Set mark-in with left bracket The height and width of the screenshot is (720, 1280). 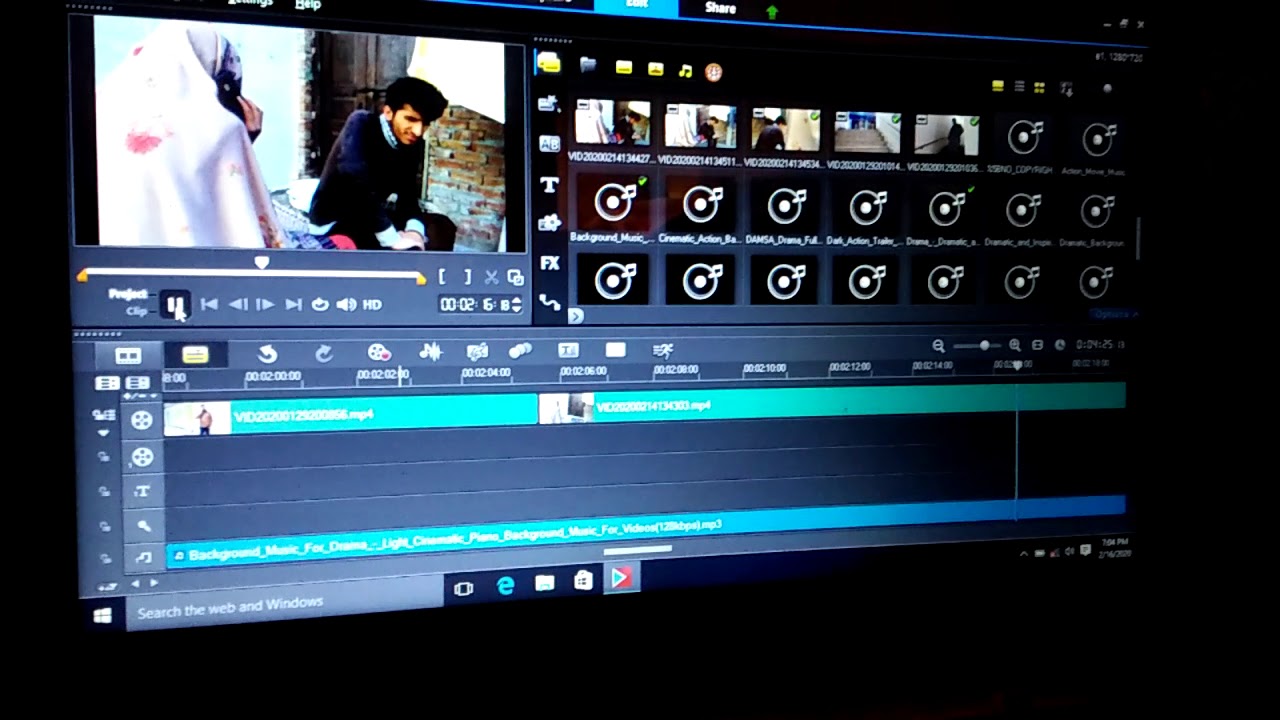tap(442, 277)
